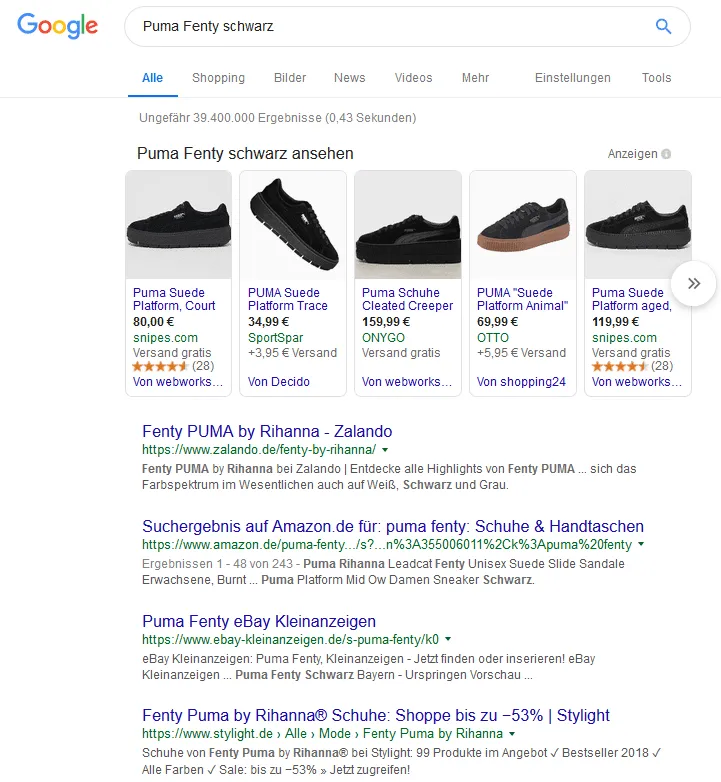This screenshot has width=721, height=782.
Task: Switch to the News tab
Action: pyautogui.click(x=350, y=78)
